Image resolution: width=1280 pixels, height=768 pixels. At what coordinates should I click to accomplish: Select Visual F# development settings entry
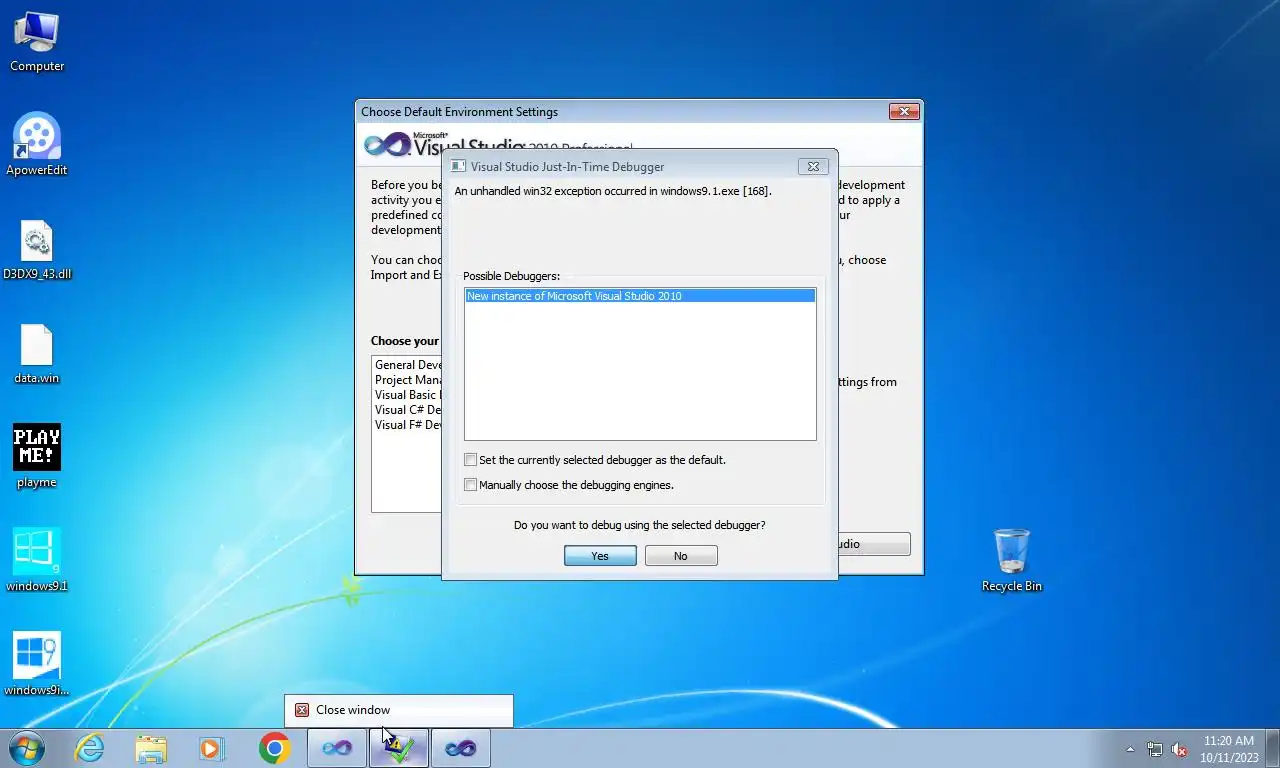pyautogui.click(x=407, y=425)
